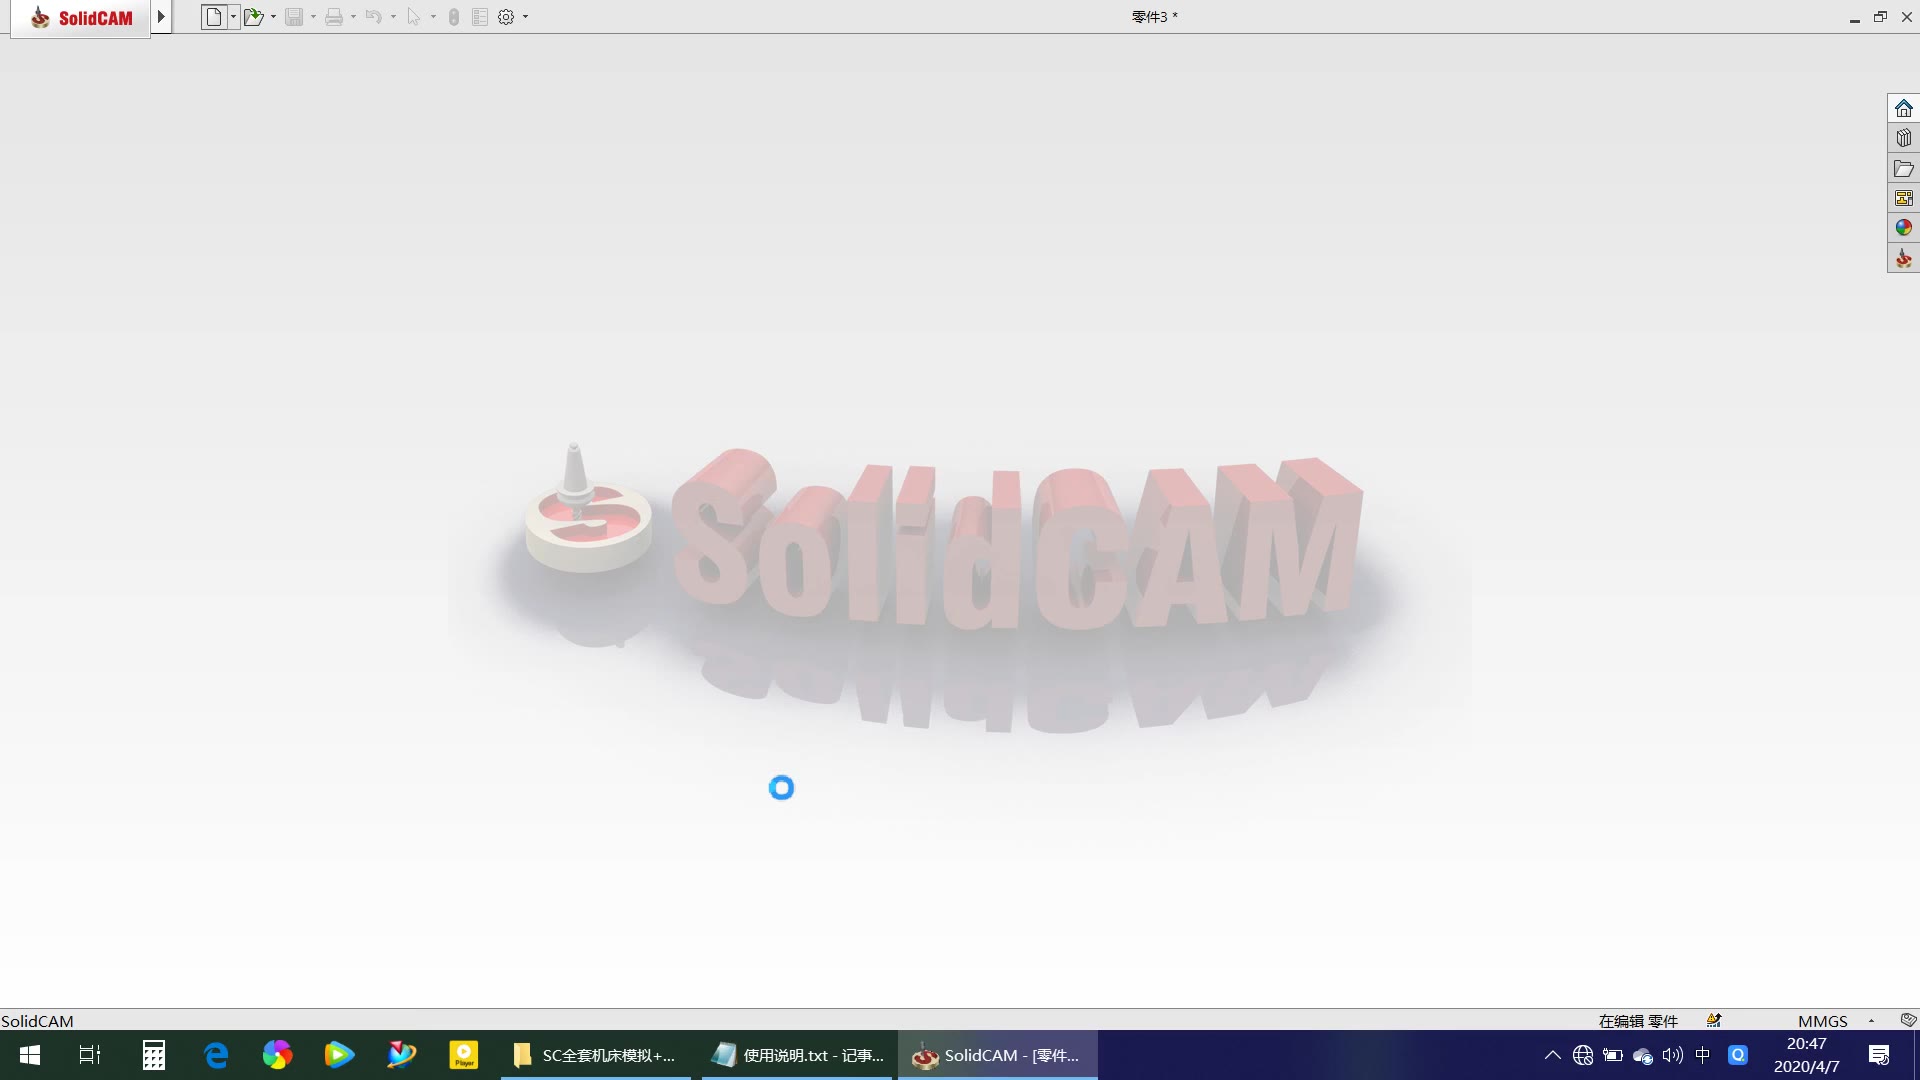Switch to 使用说明.txt Notepad window
This screenshot has width=1920, height=1080.
point(796,1055)
